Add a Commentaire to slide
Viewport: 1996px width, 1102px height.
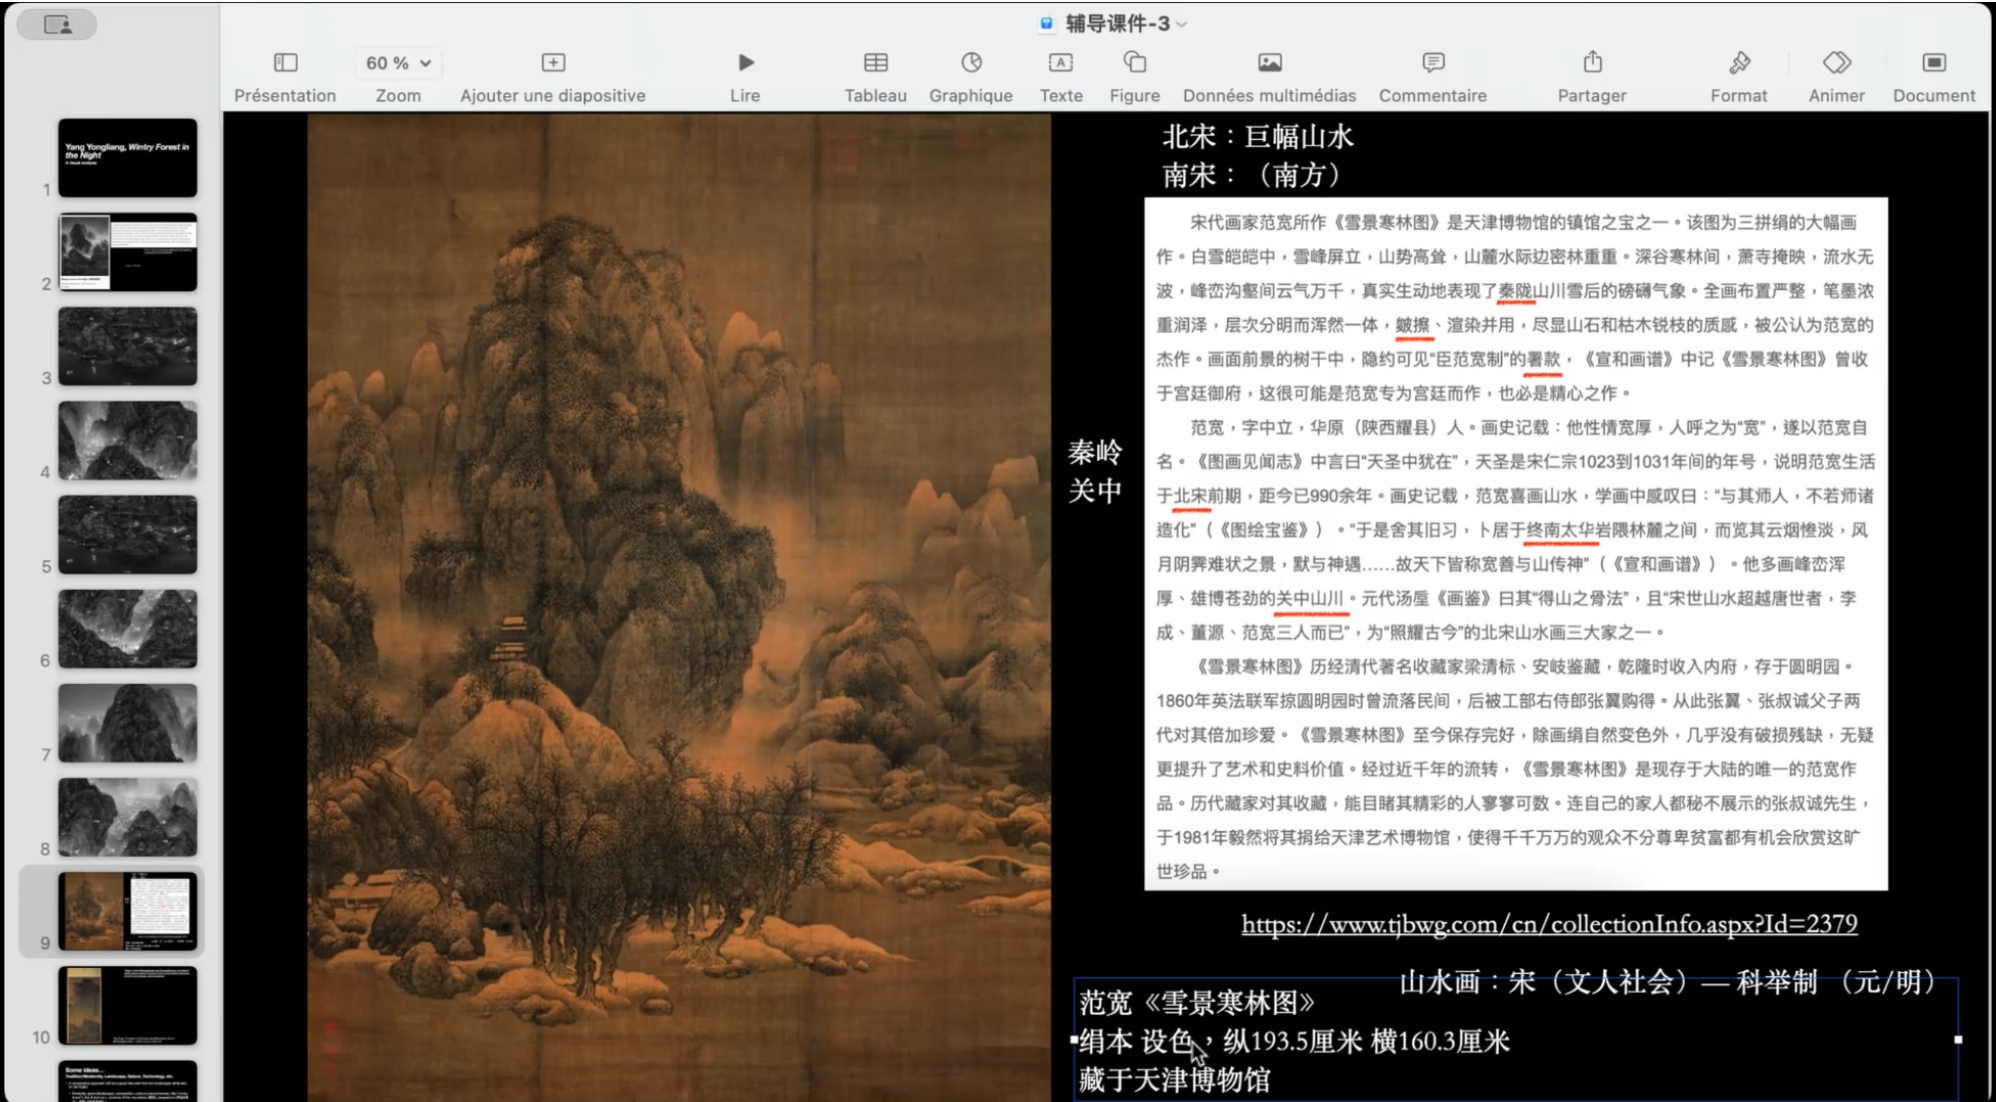[1432, 63]
